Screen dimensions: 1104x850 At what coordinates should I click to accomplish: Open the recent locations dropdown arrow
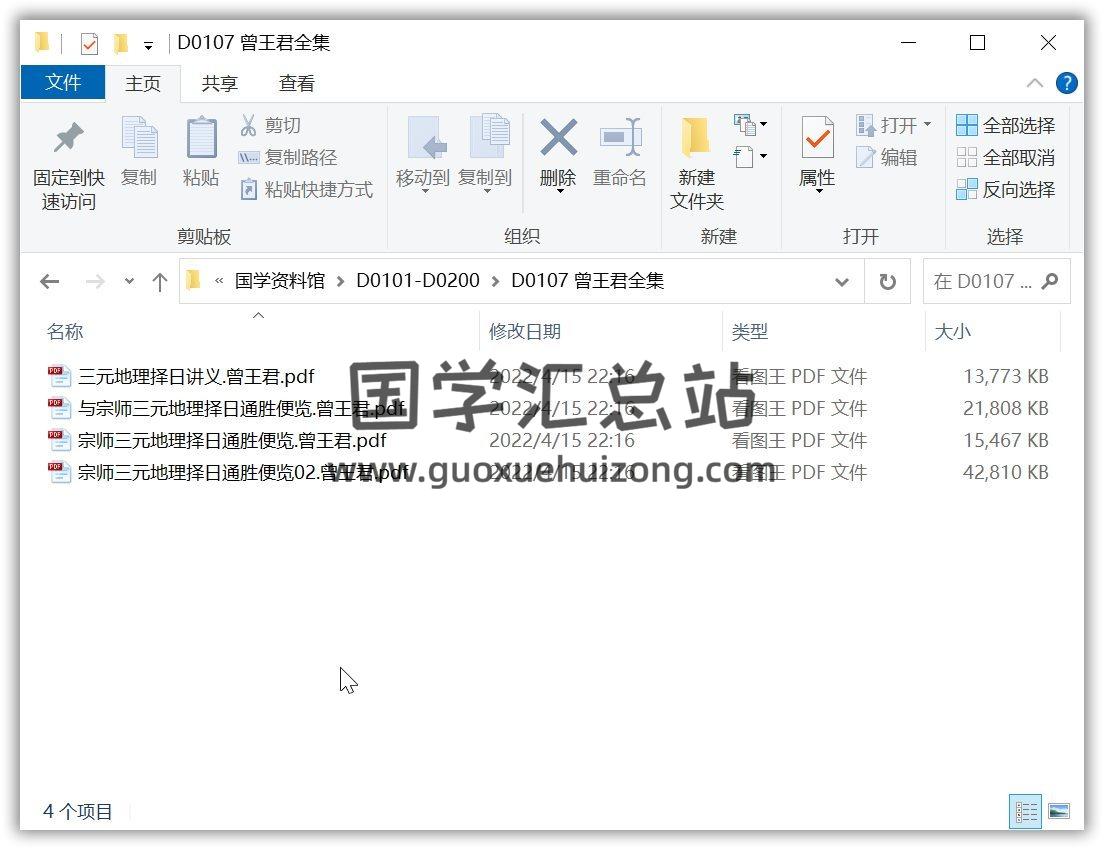coord(129,282)
